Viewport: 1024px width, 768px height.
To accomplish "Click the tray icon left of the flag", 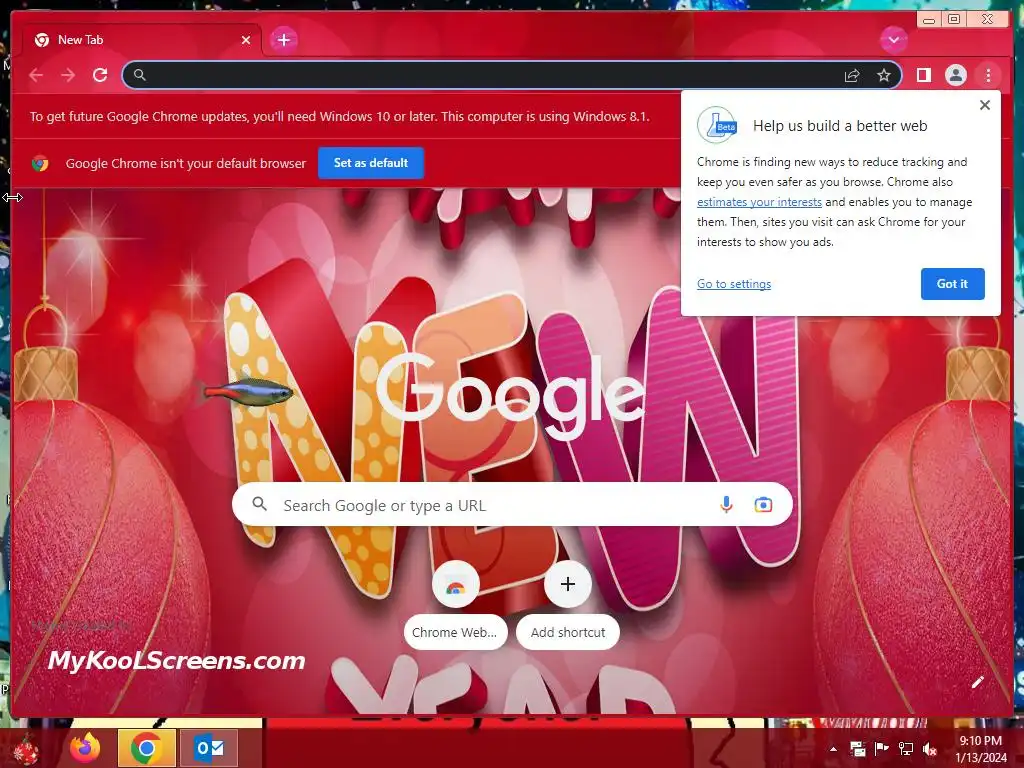I will tap(857, 748).
